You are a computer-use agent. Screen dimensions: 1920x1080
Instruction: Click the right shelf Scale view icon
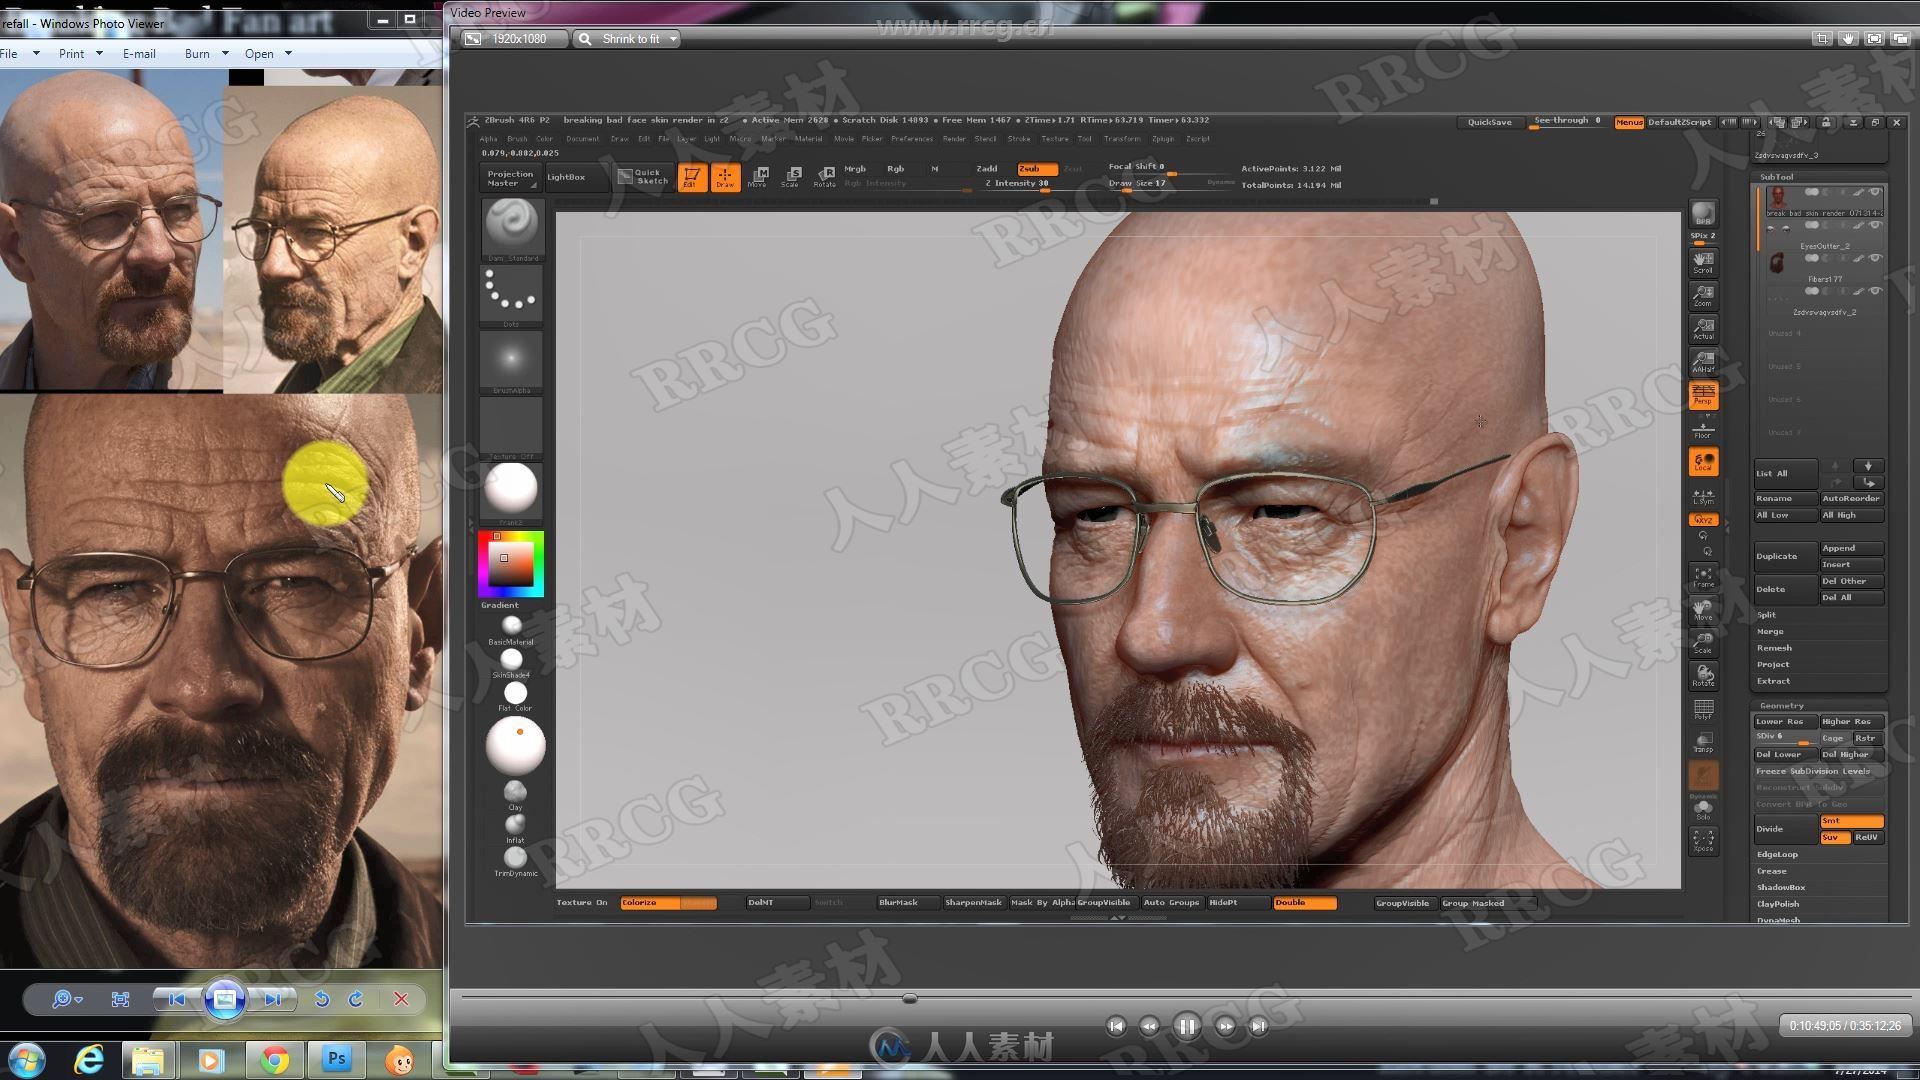(x=1703, y=642)
